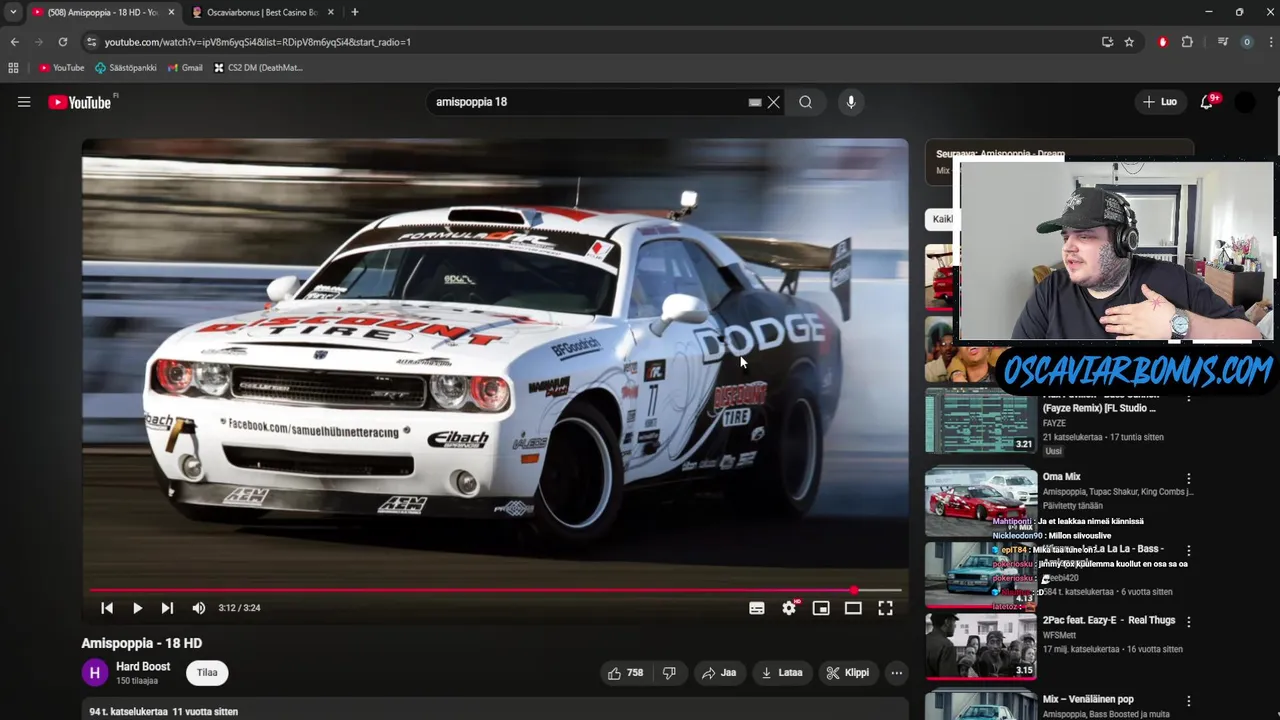
Task: Click the URL address bar
Action: [x=590, y=42]
